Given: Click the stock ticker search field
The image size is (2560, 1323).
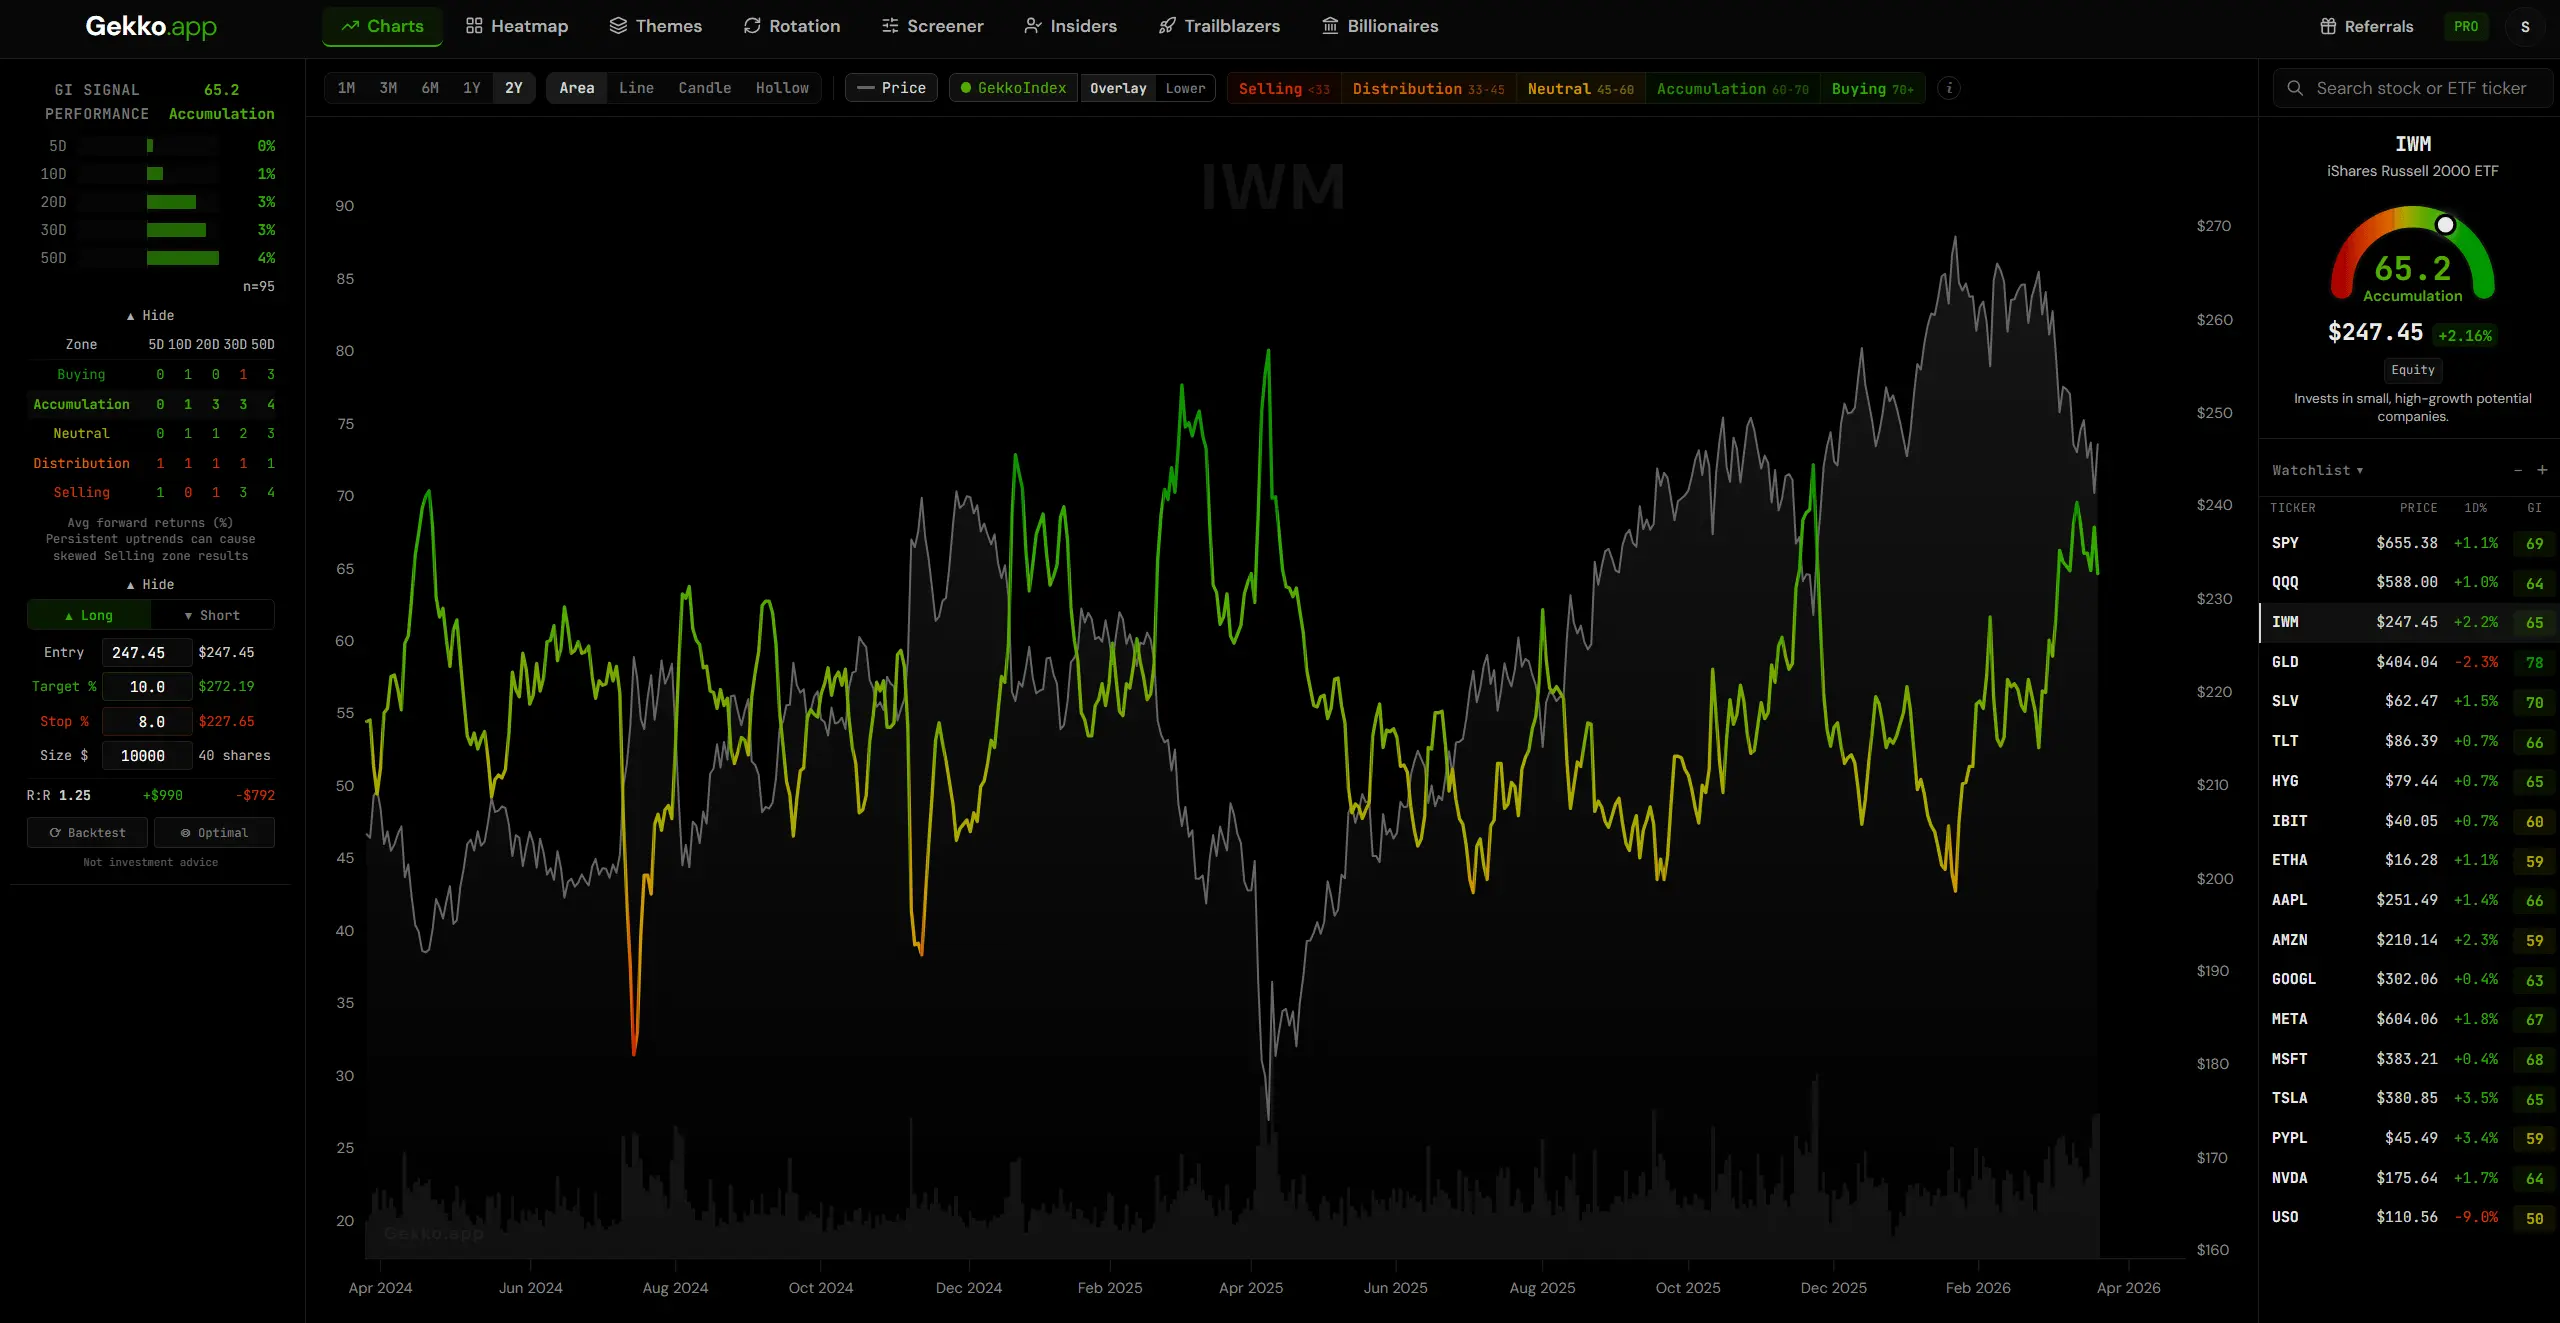Looking at the screenshot, I should click(2412, 88).
